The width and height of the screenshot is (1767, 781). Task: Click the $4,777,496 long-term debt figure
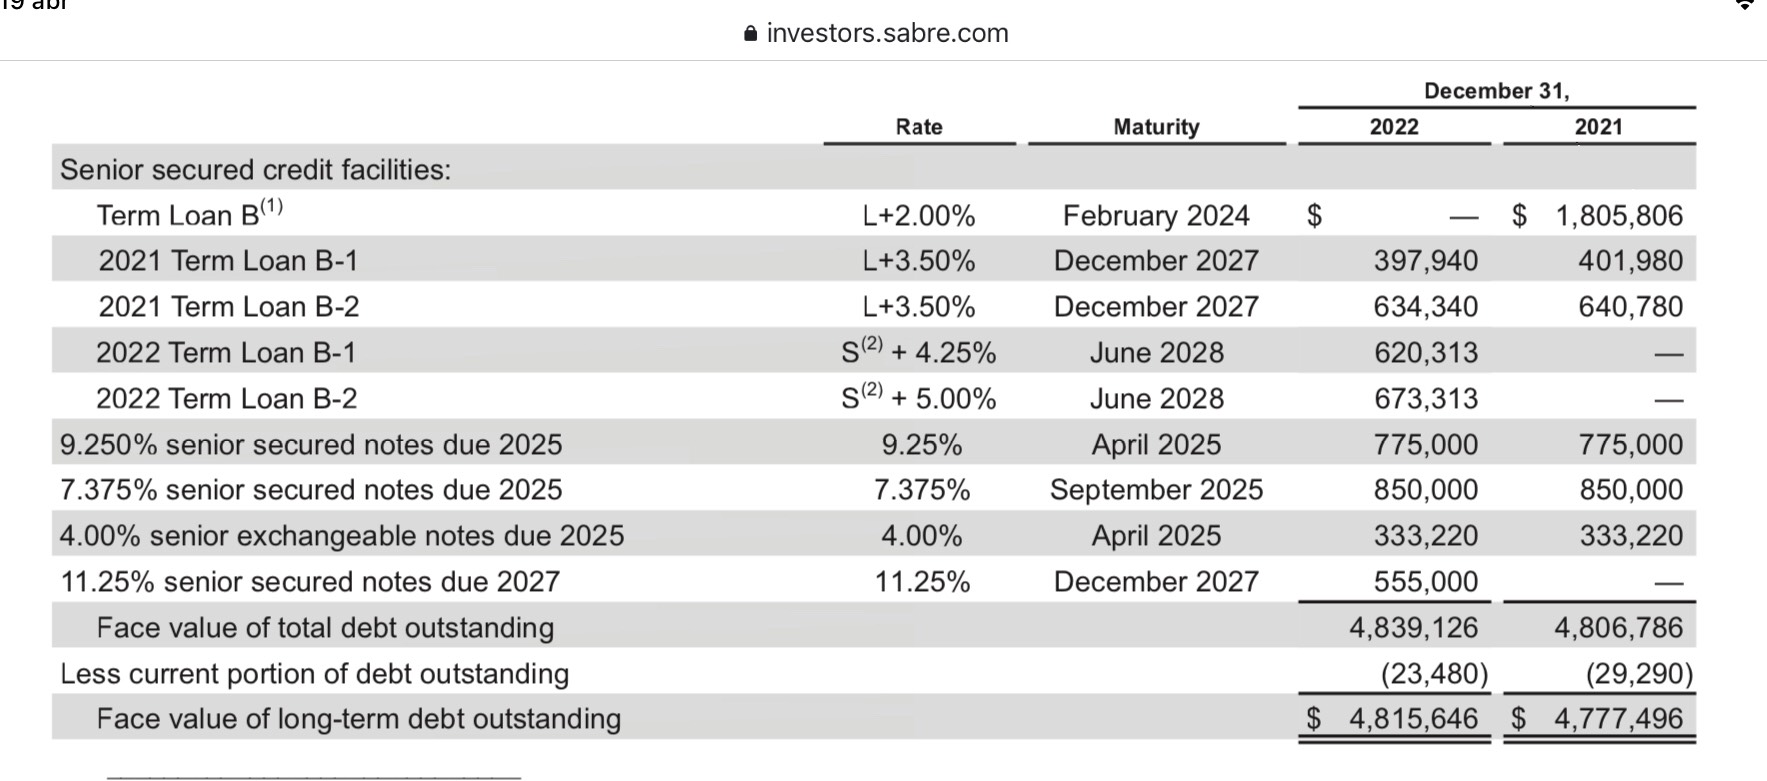pyautogui.click(x=1598, y=718)
